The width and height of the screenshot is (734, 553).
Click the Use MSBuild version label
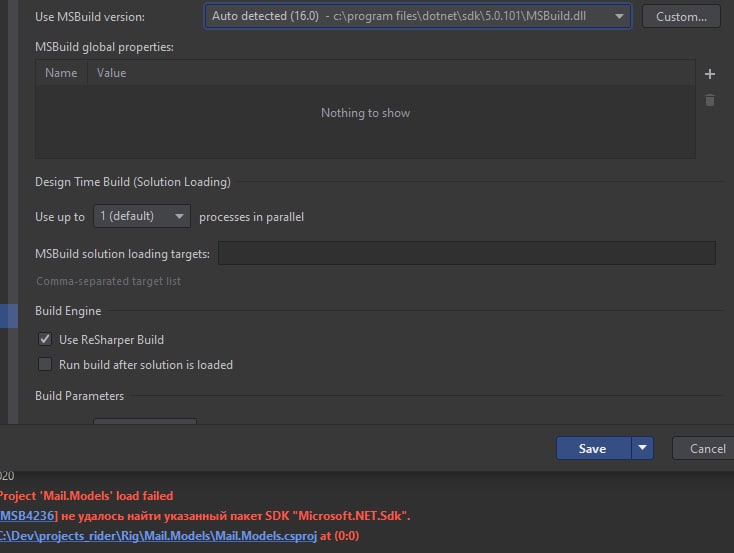click(x=90, y=17)
